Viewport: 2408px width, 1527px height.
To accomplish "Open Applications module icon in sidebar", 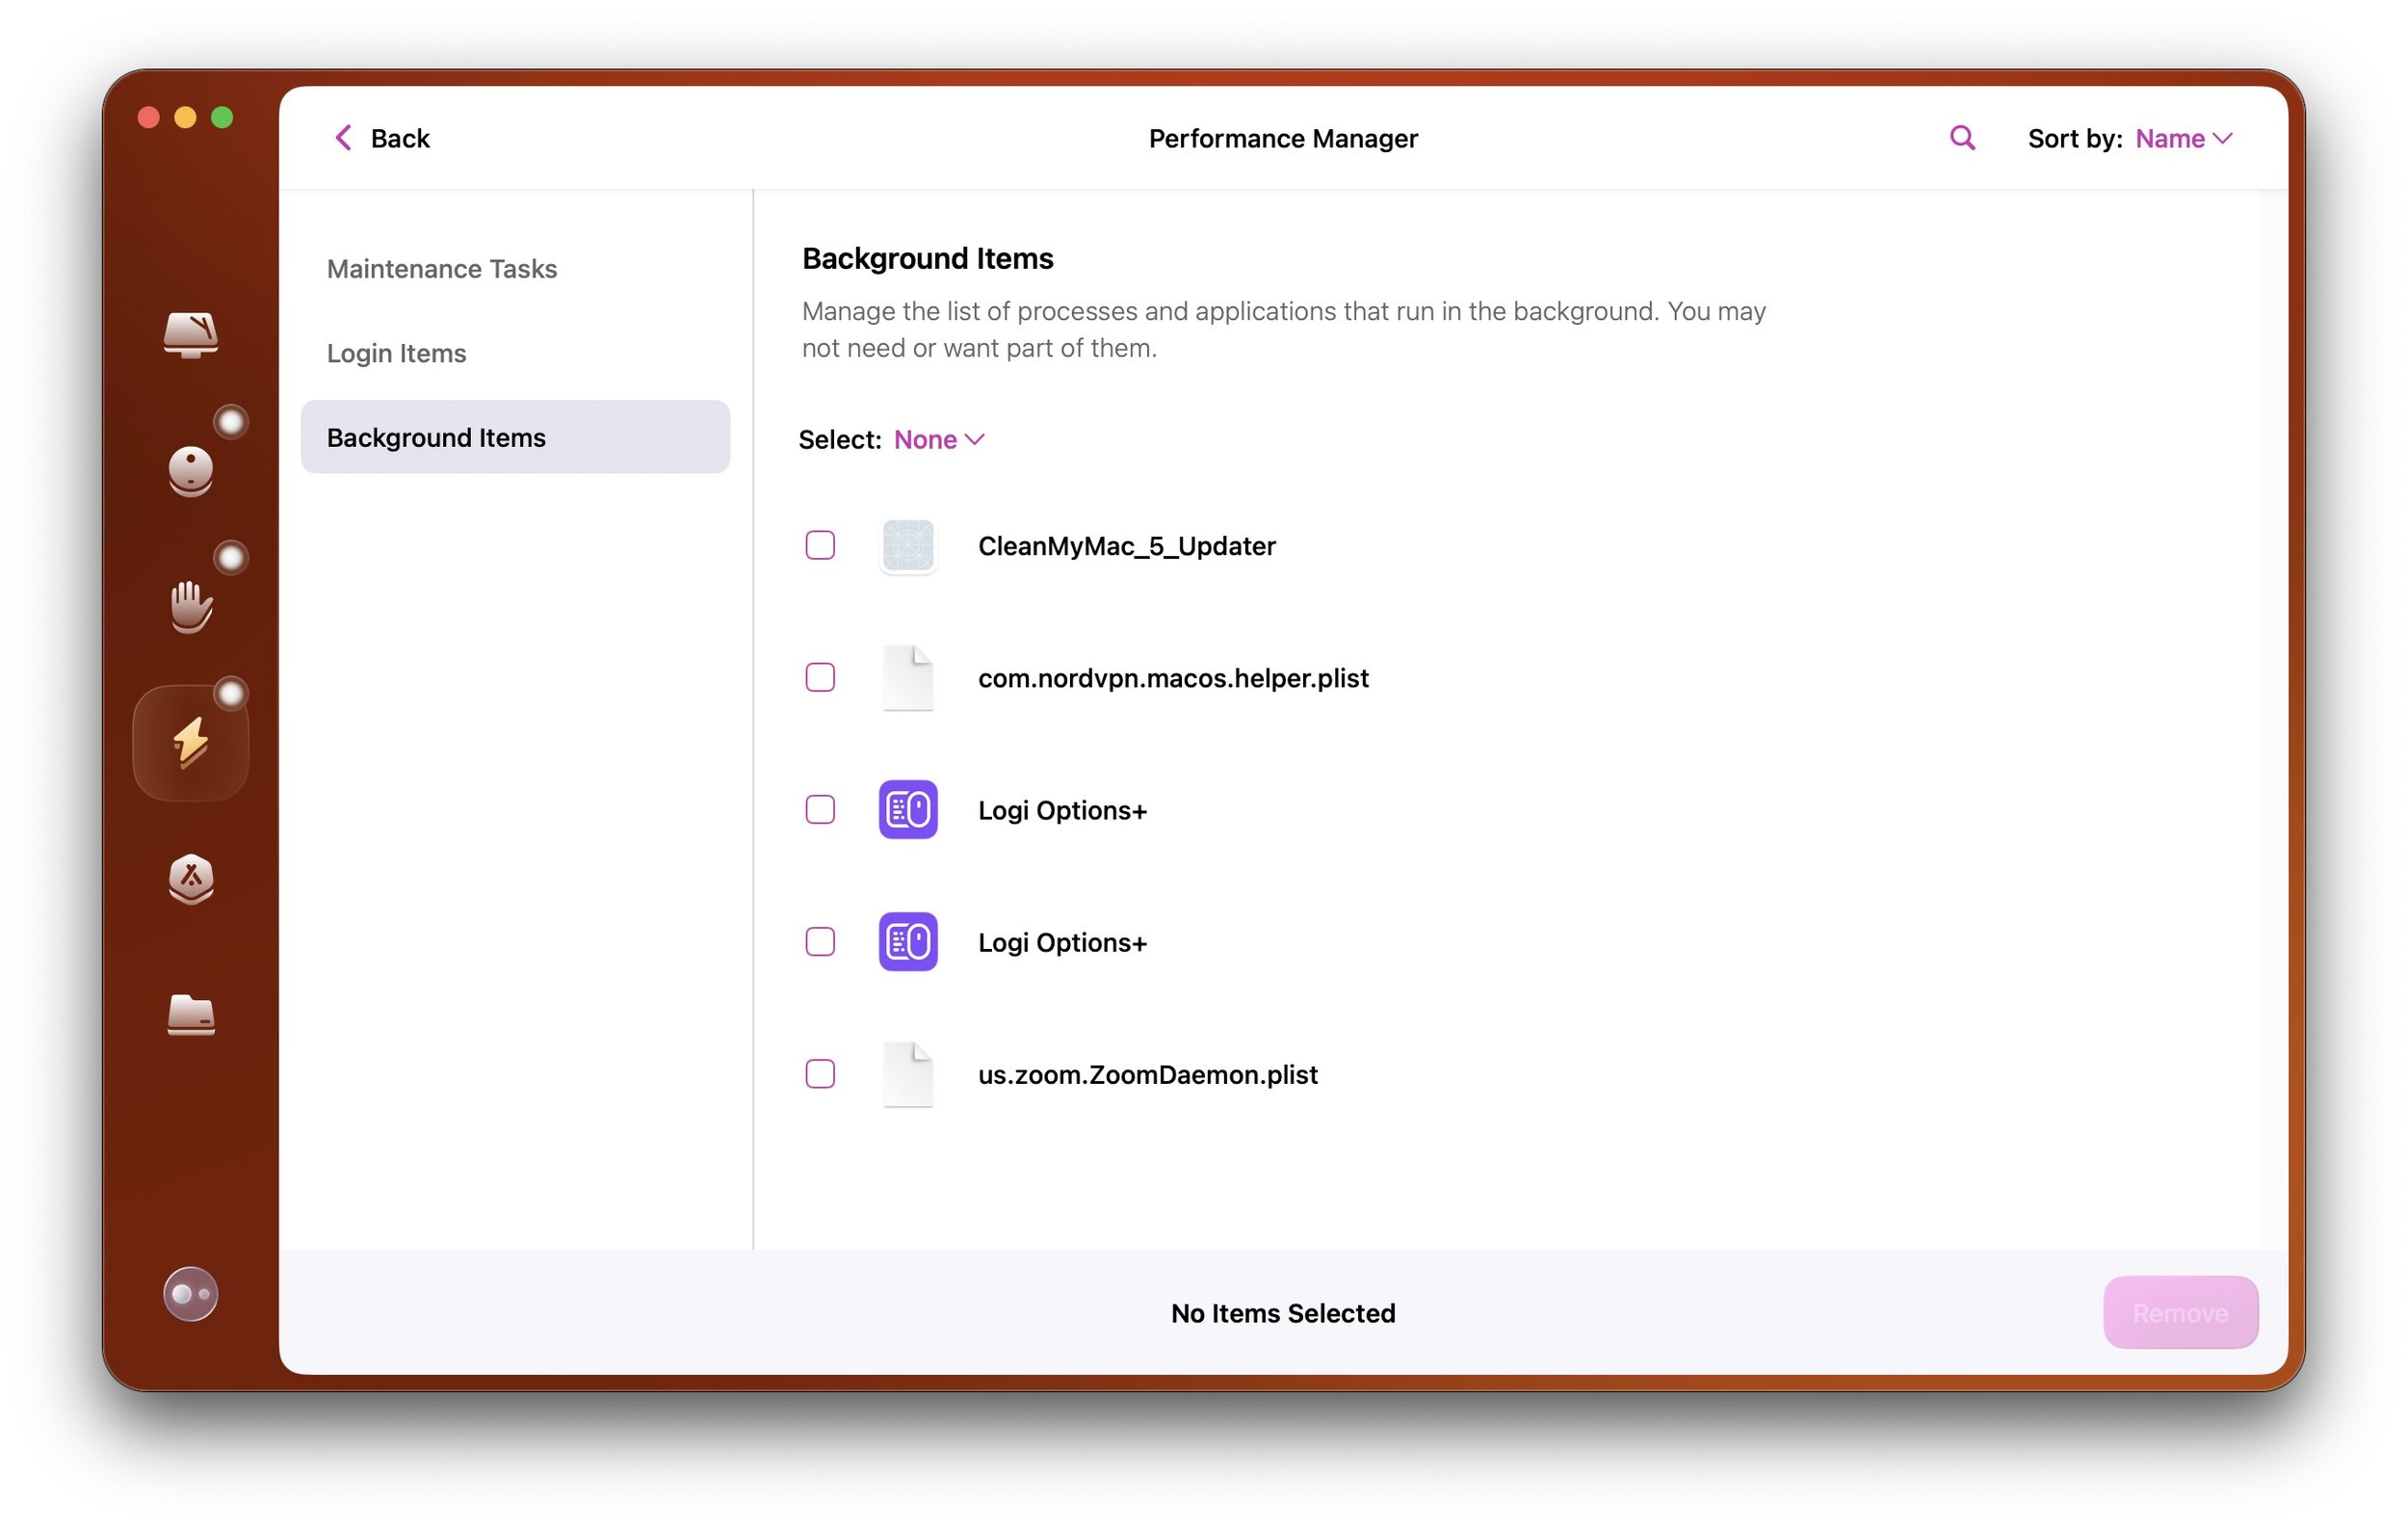I will pos(190,878).
